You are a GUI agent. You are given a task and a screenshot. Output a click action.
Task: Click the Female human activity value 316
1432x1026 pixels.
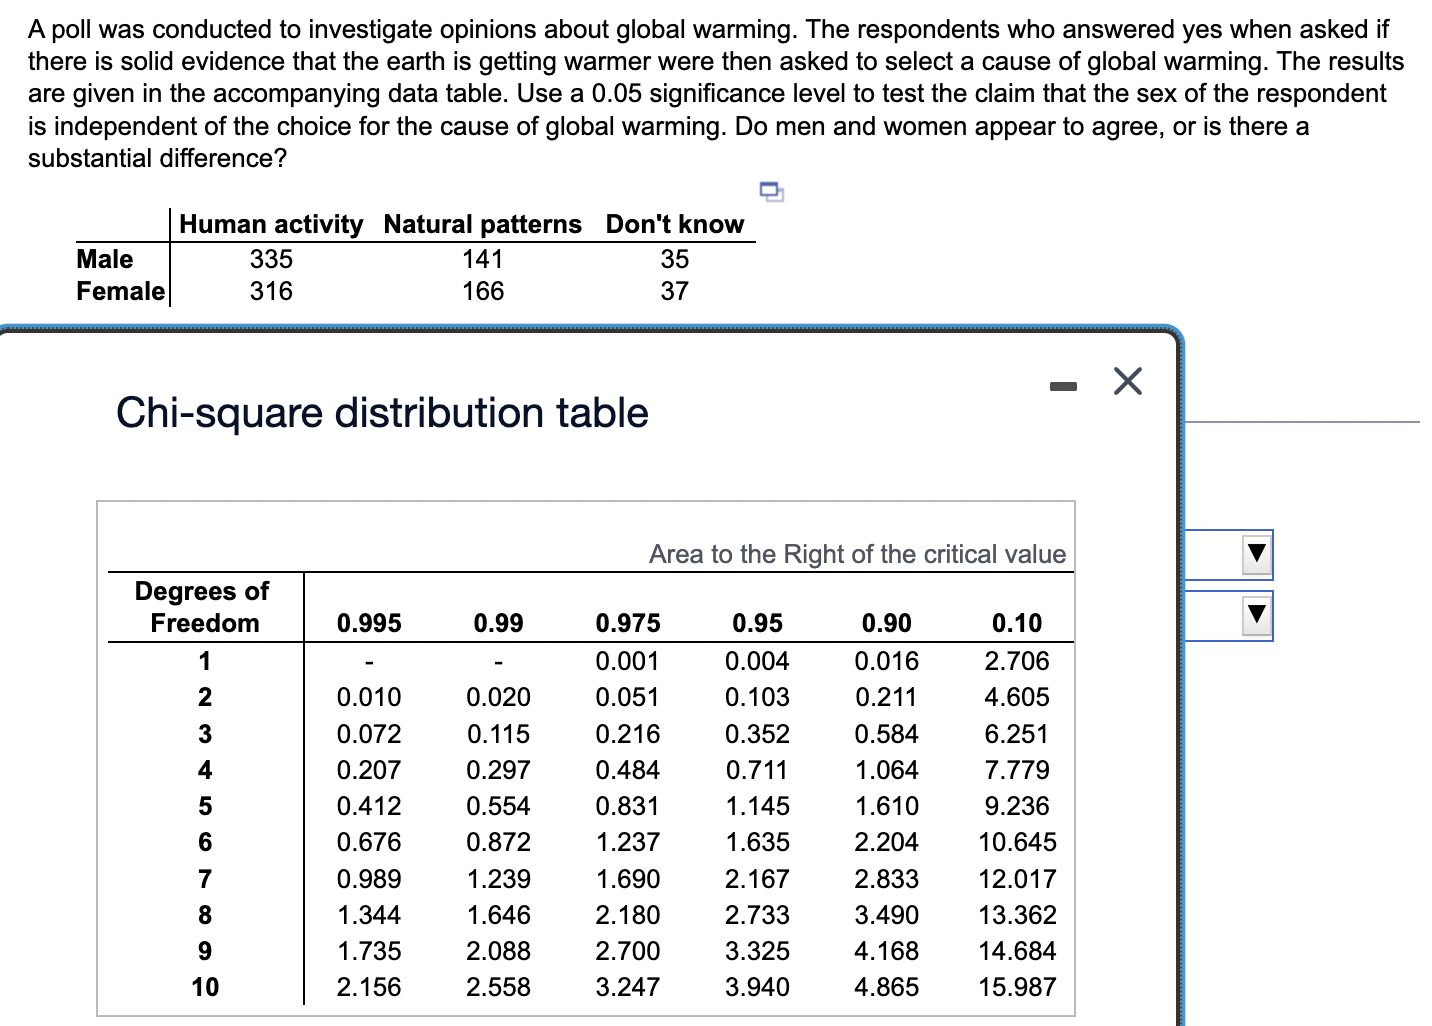pyautogui.click(x=271, y=291)
